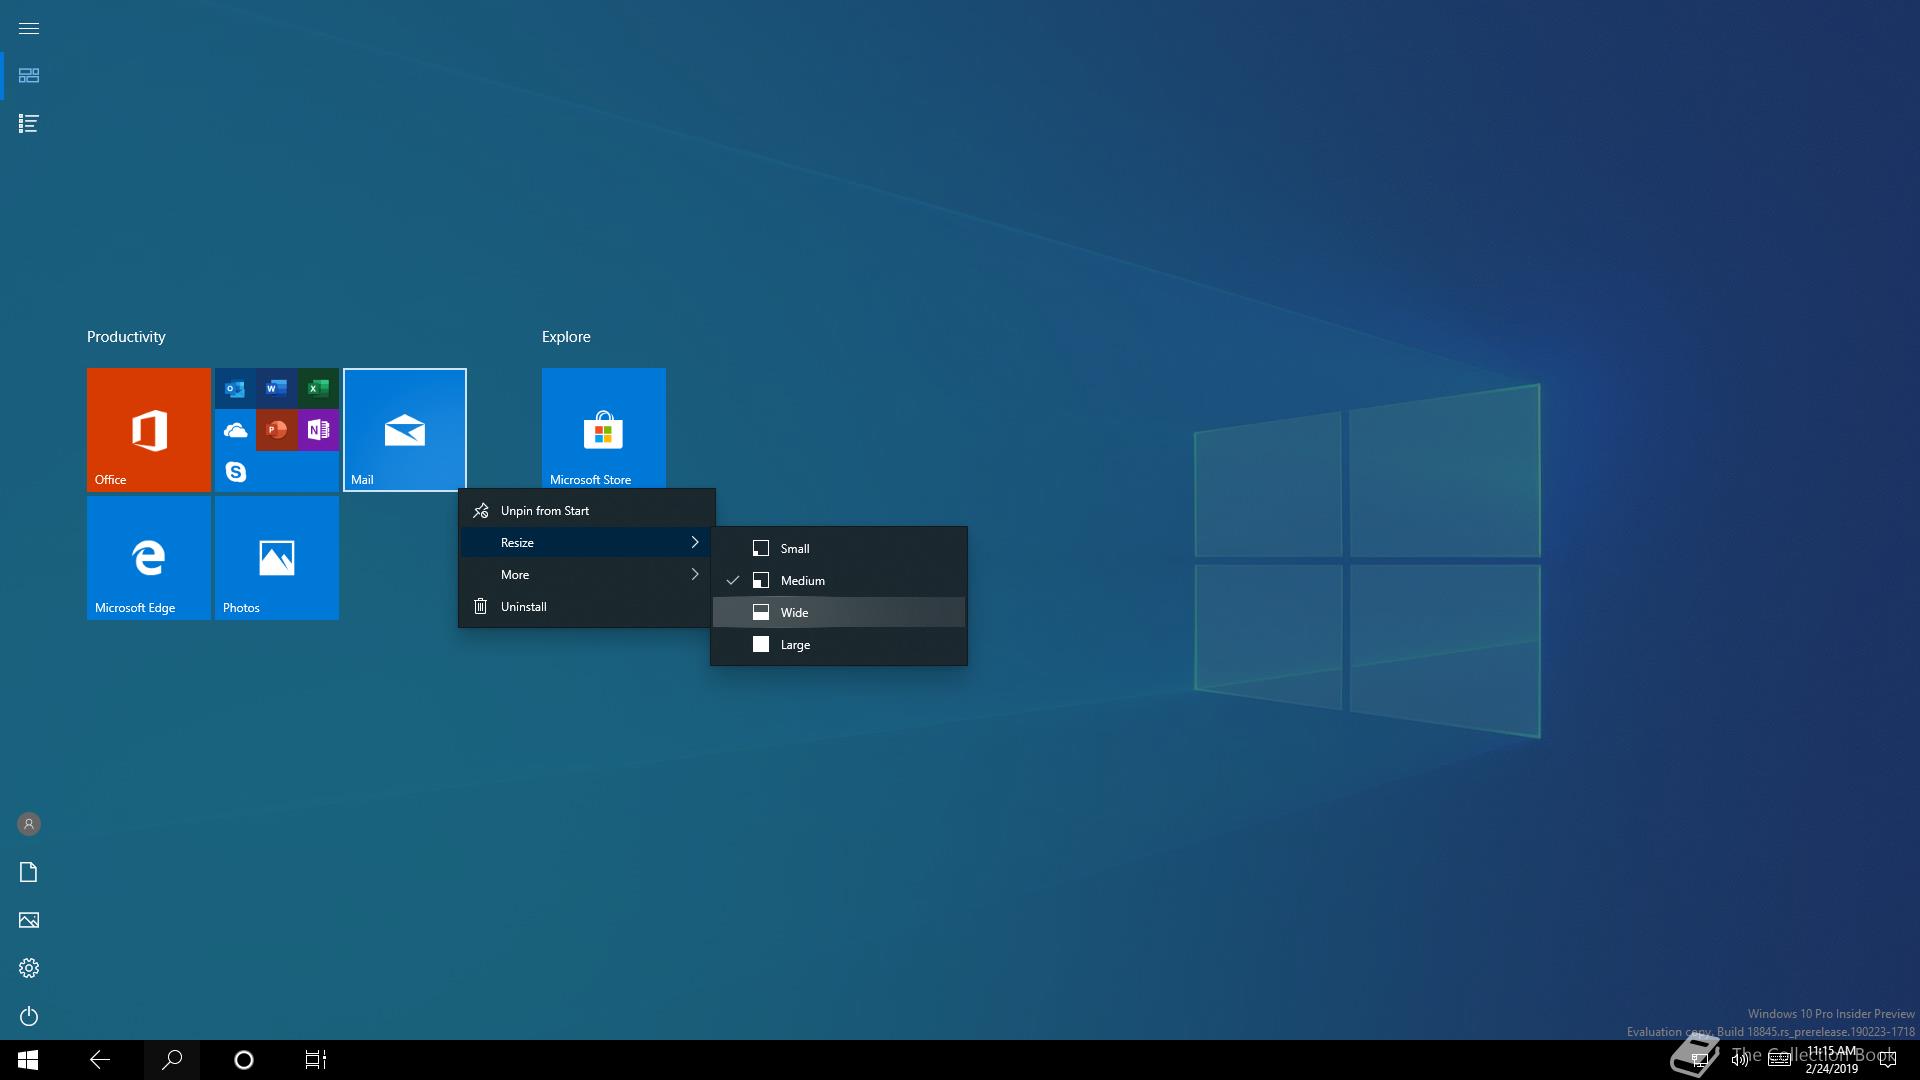
Task: Click the Productivity group header
Action: (126, 337)
